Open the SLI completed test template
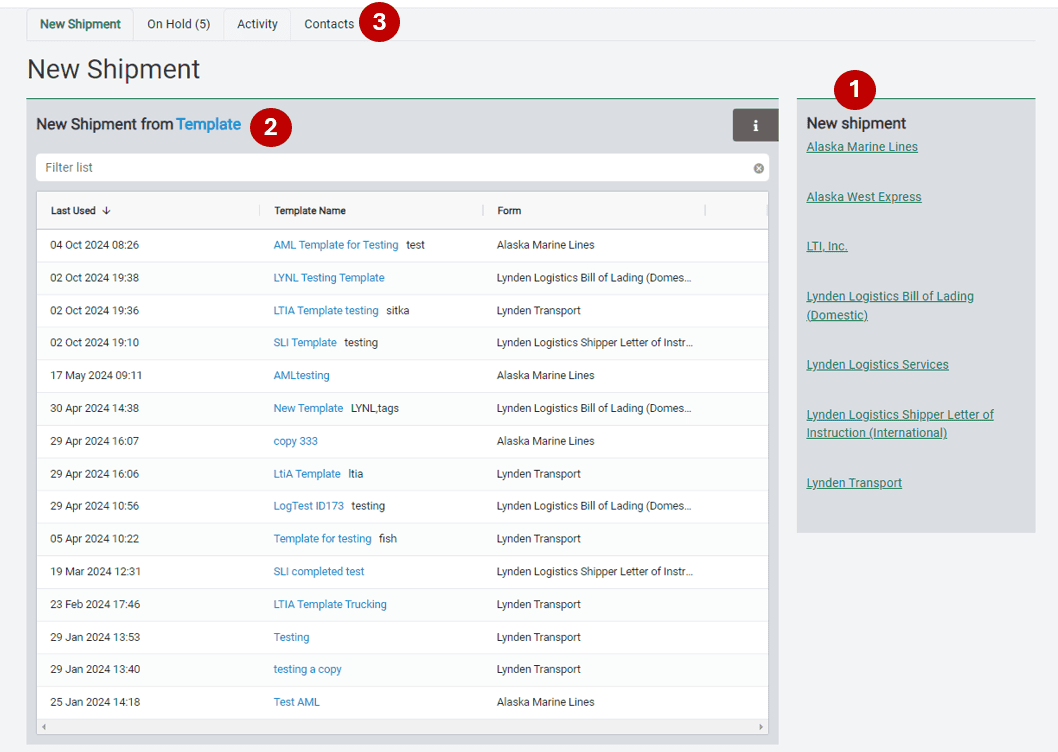The image size is (1058, 752). point(318,571)
